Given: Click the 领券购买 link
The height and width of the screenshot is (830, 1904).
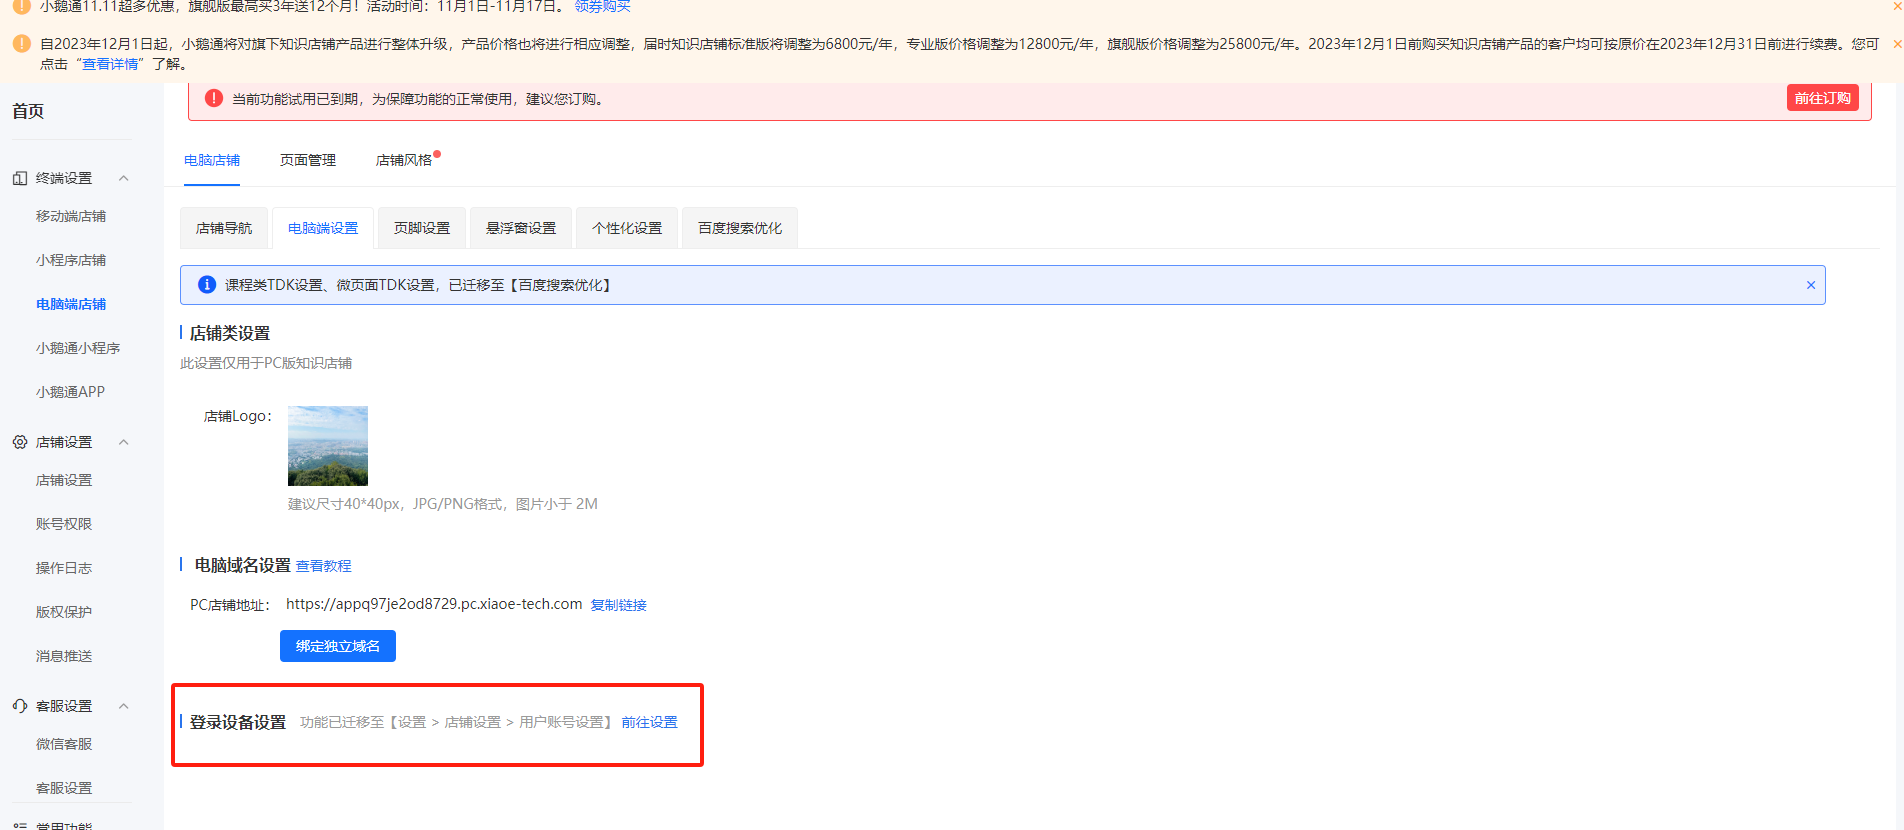Looking at the screenshot, I should click(x=603, y=6).
